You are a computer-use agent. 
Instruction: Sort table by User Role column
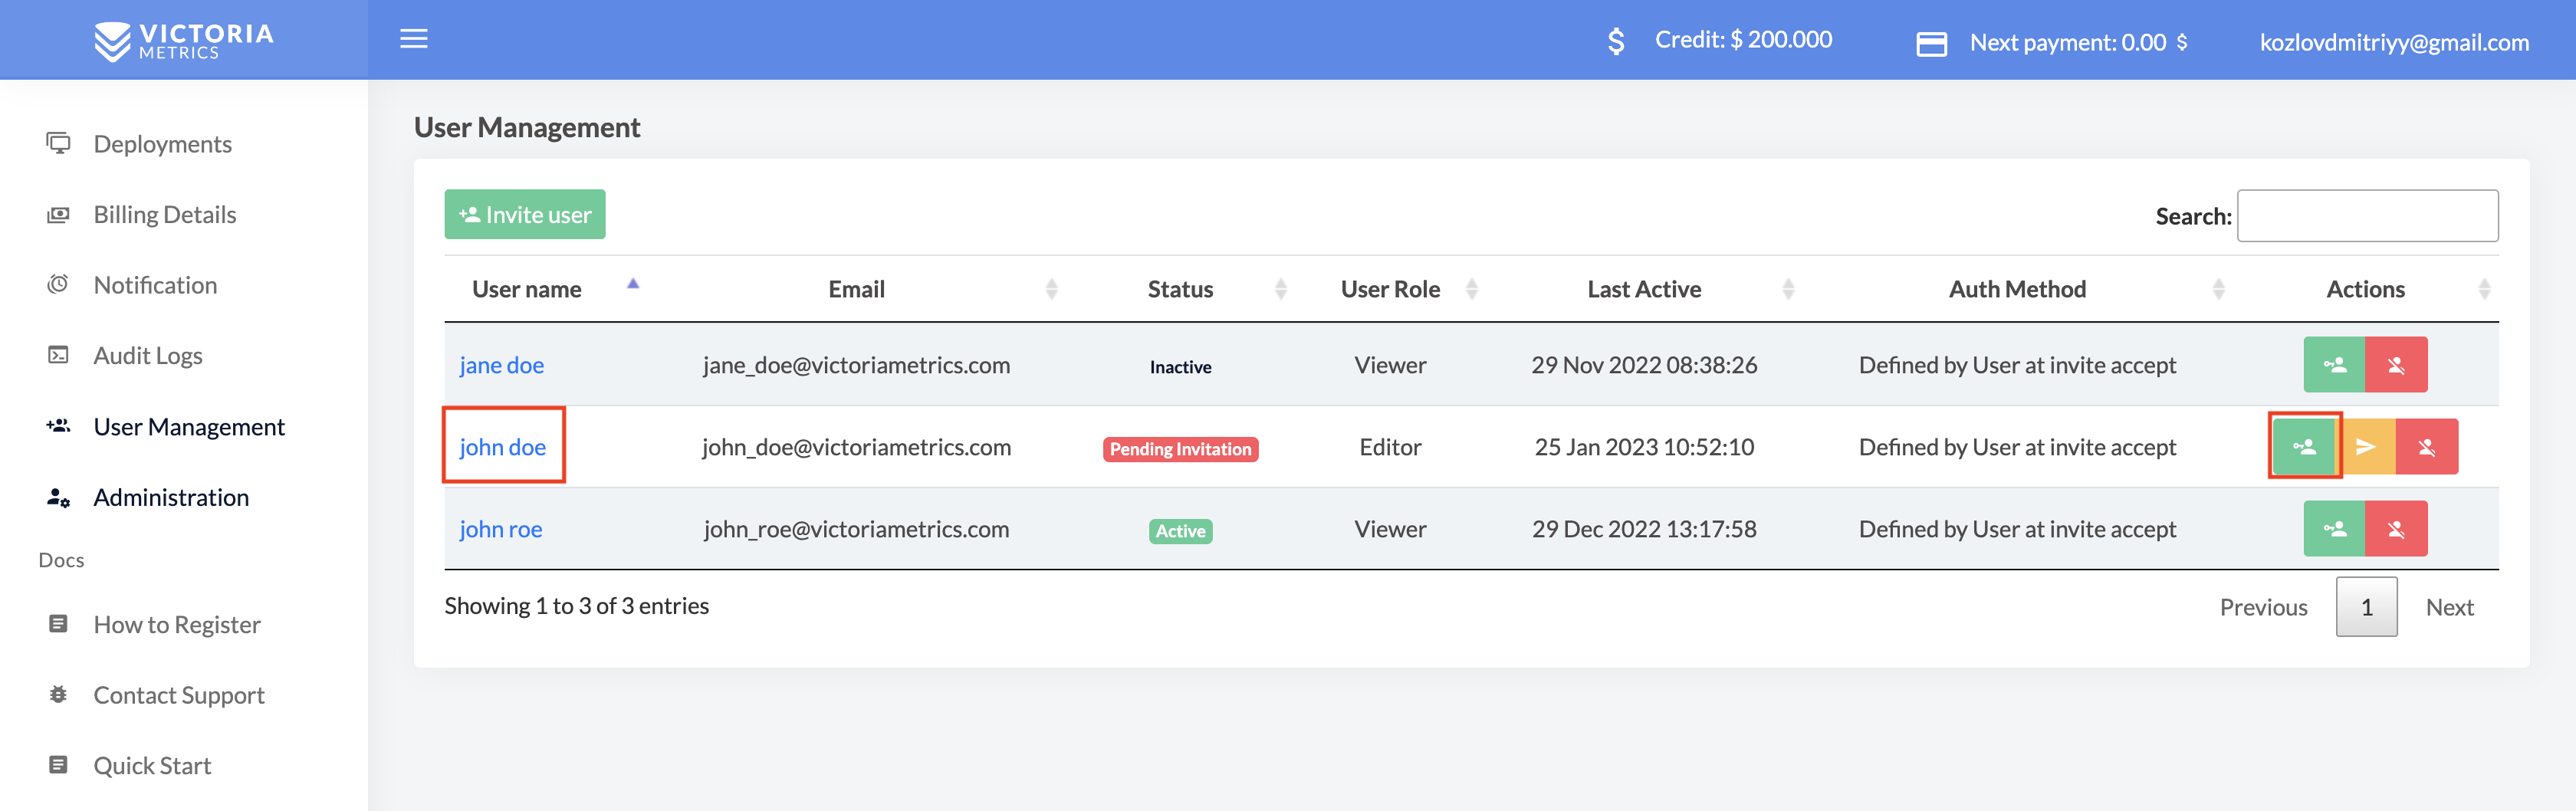pyautogui.click(x=1390, y=289)
